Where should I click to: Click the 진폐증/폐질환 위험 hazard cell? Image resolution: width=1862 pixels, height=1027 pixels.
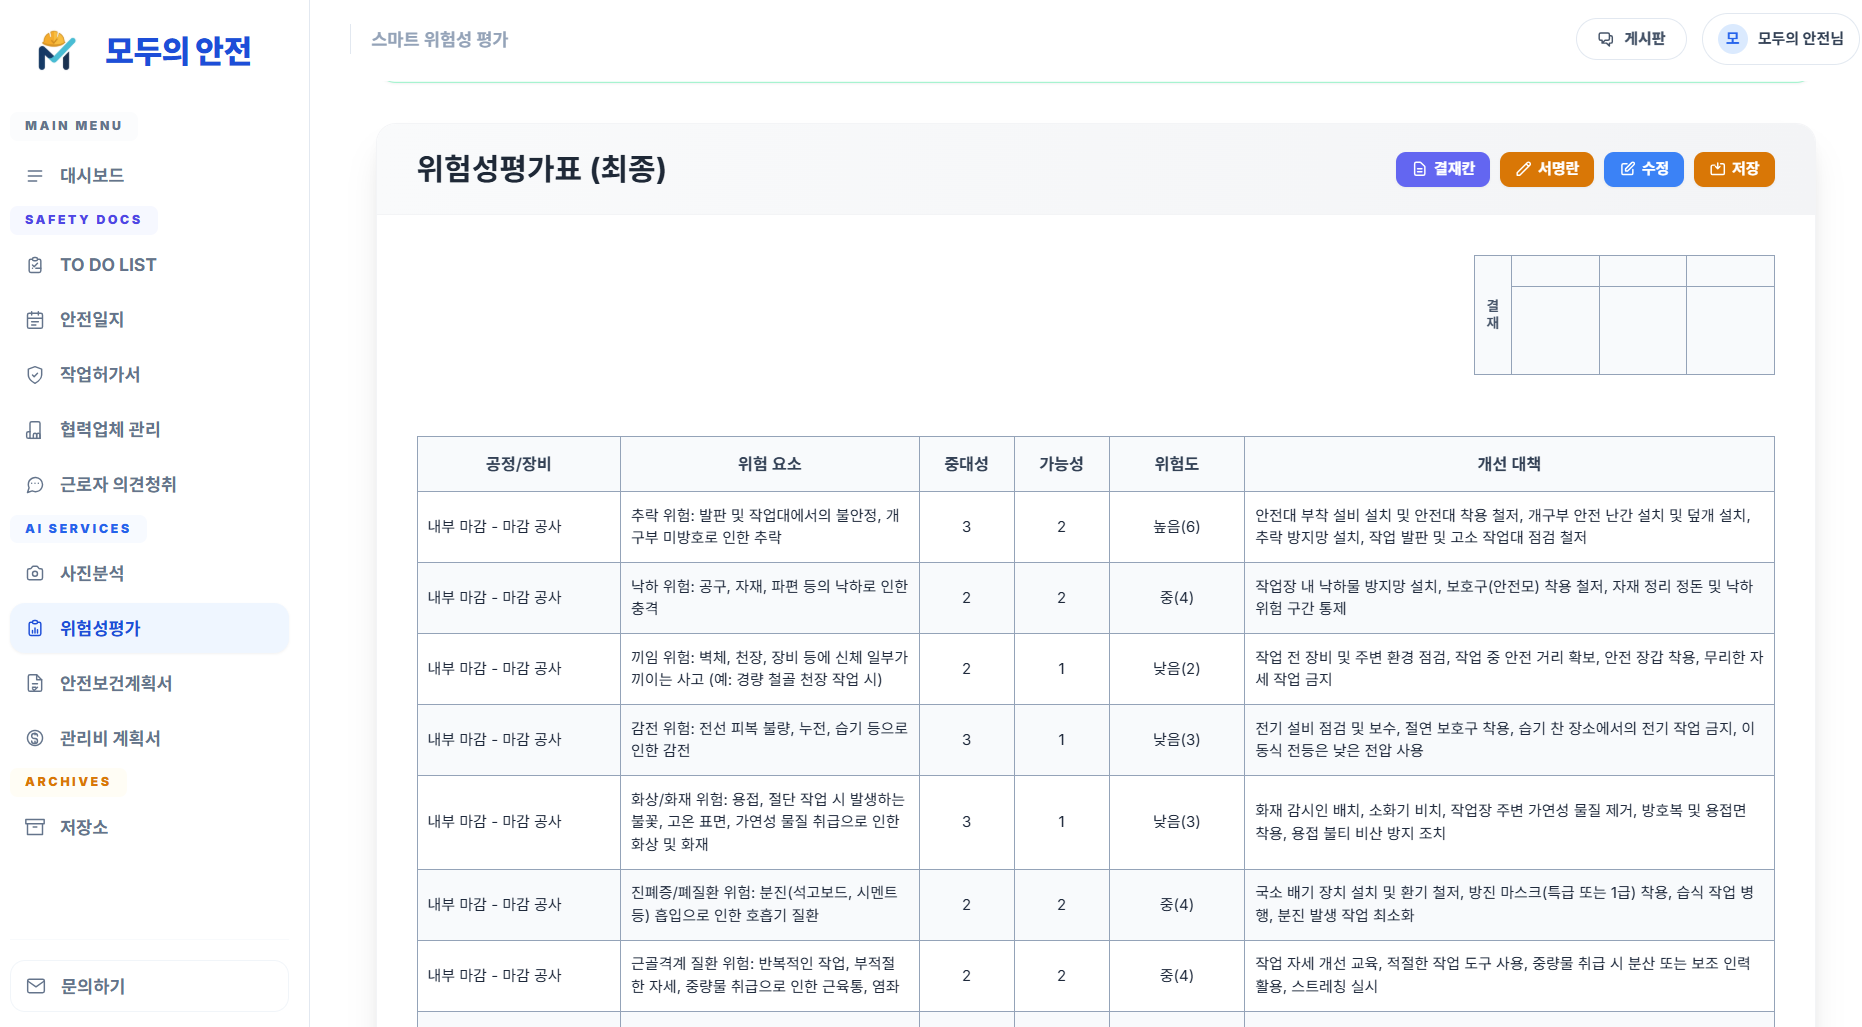pyautogui.click(x=770, y=905)
